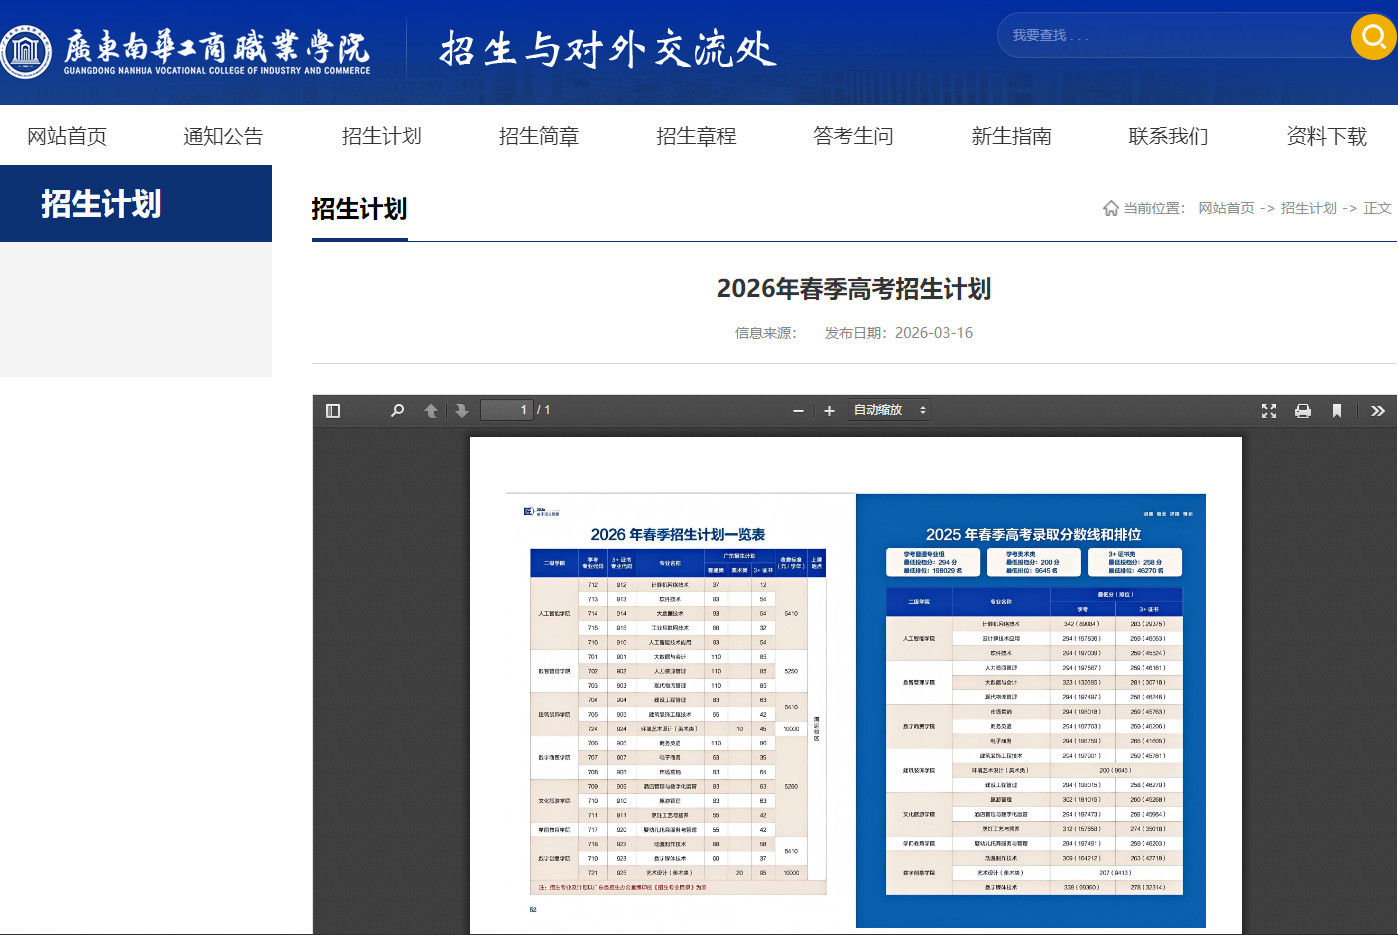Toggle the PDF sidebar panel
The image size is (1398, 935).
point(333,410)
